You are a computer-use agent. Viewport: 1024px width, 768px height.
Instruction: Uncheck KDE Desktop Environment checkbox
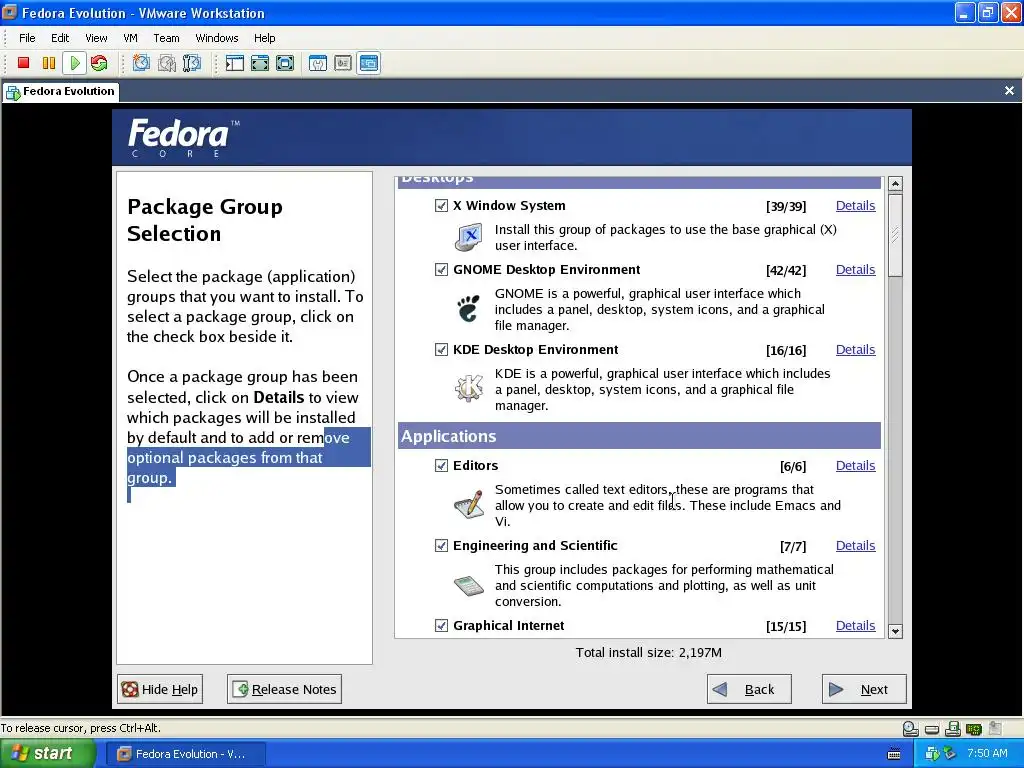(x=441, y=349)
